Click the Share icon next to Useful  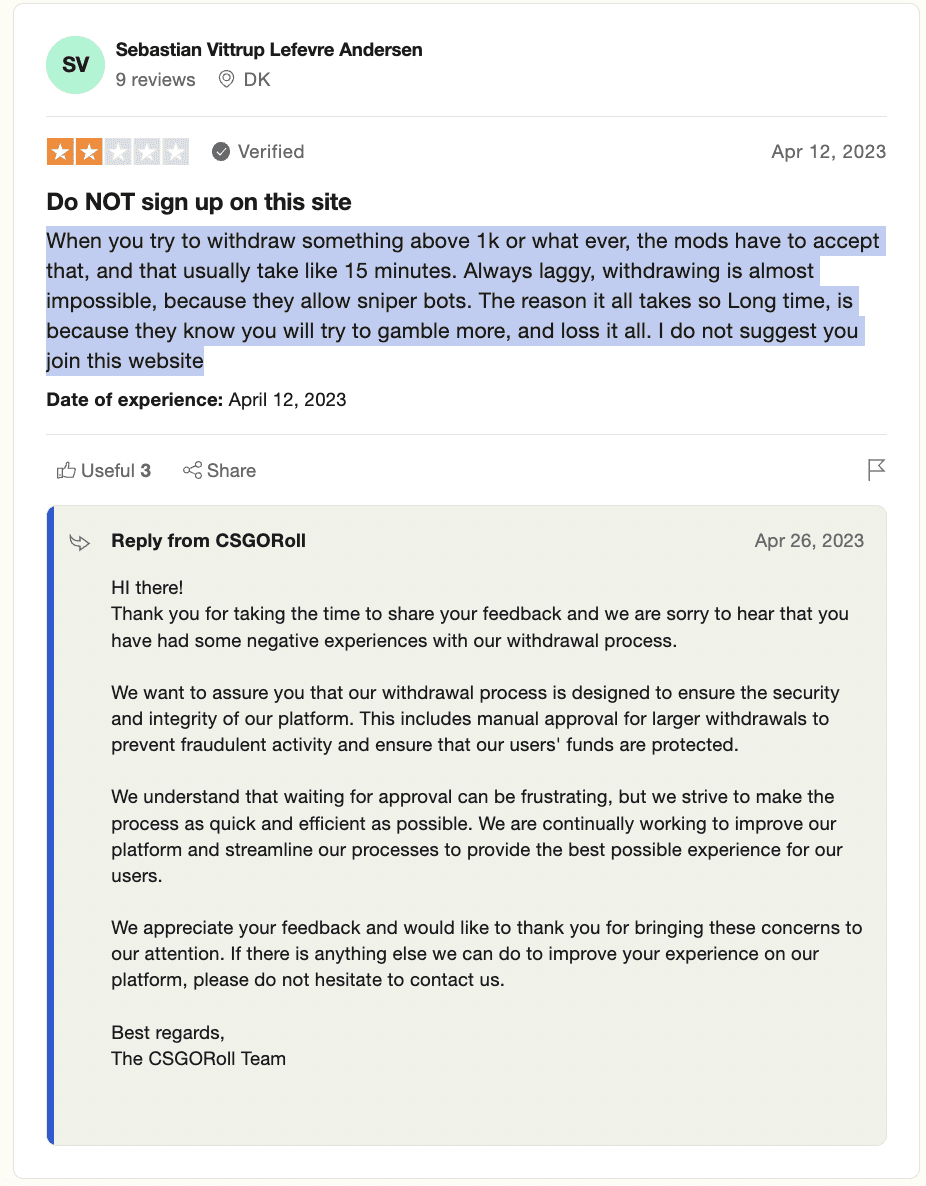click(192, 470)
